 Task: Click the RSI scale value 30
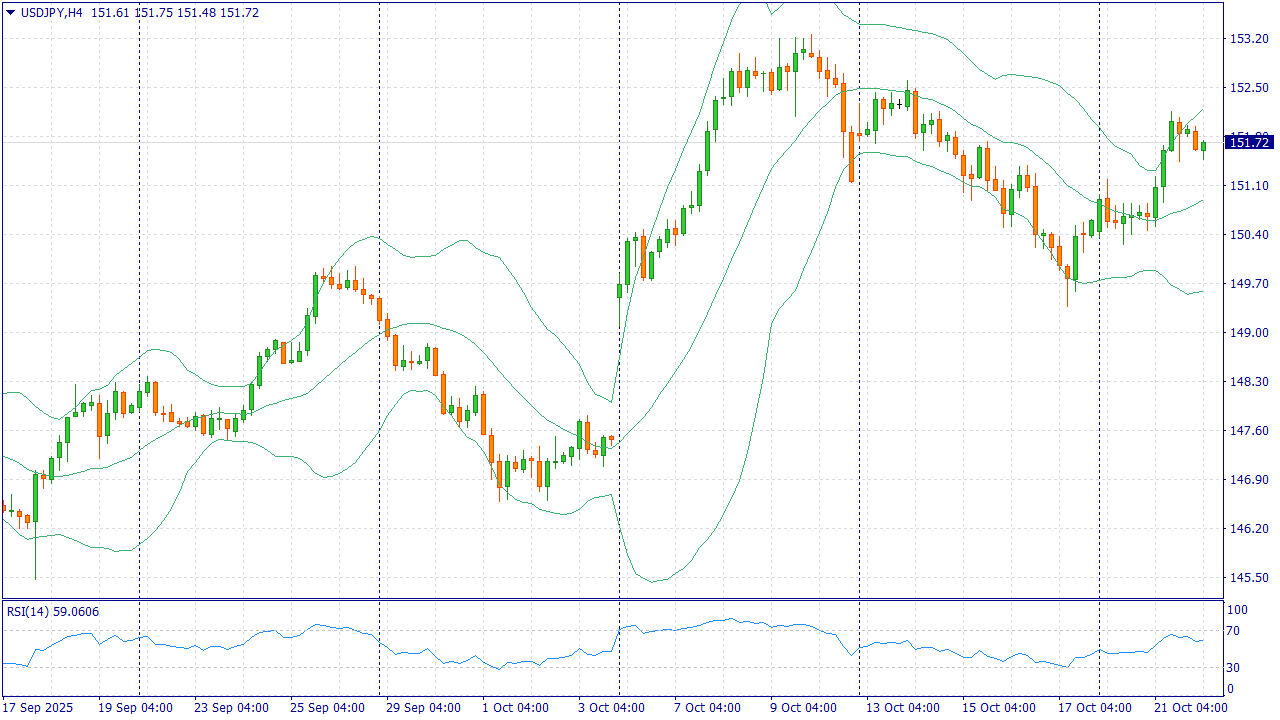1234,668
